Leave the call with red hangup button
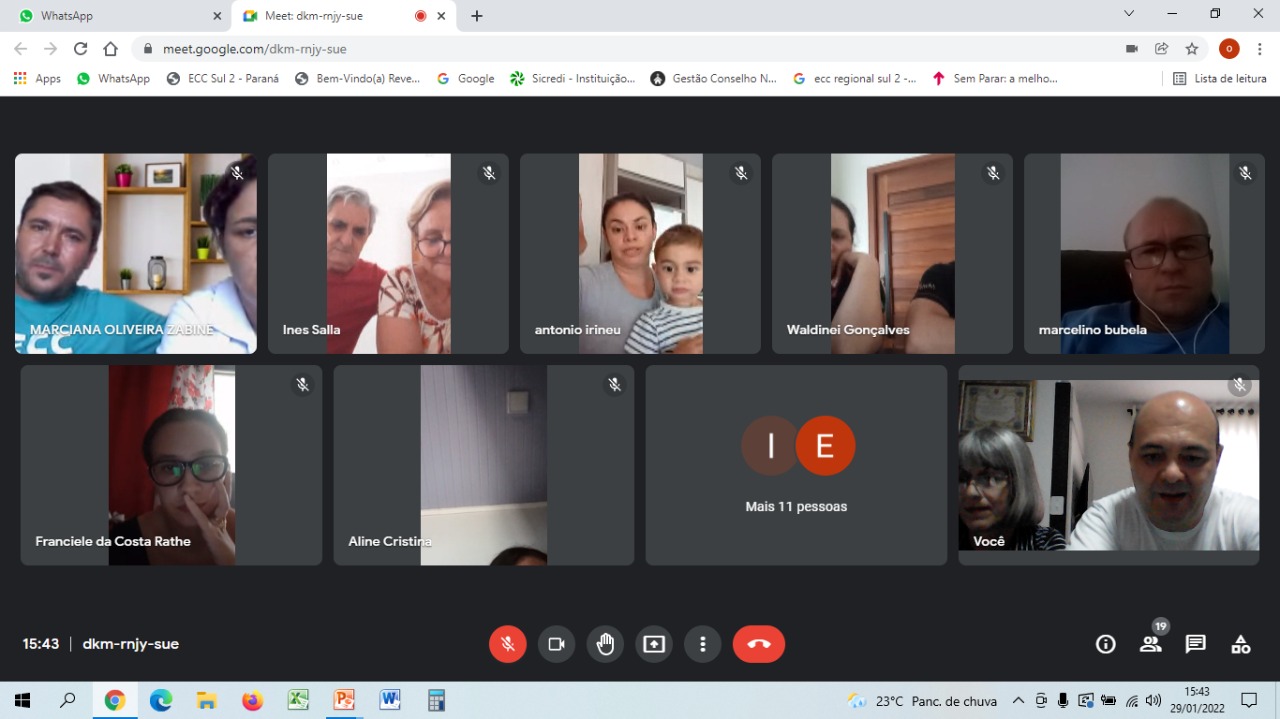 [x=759, y=644]
